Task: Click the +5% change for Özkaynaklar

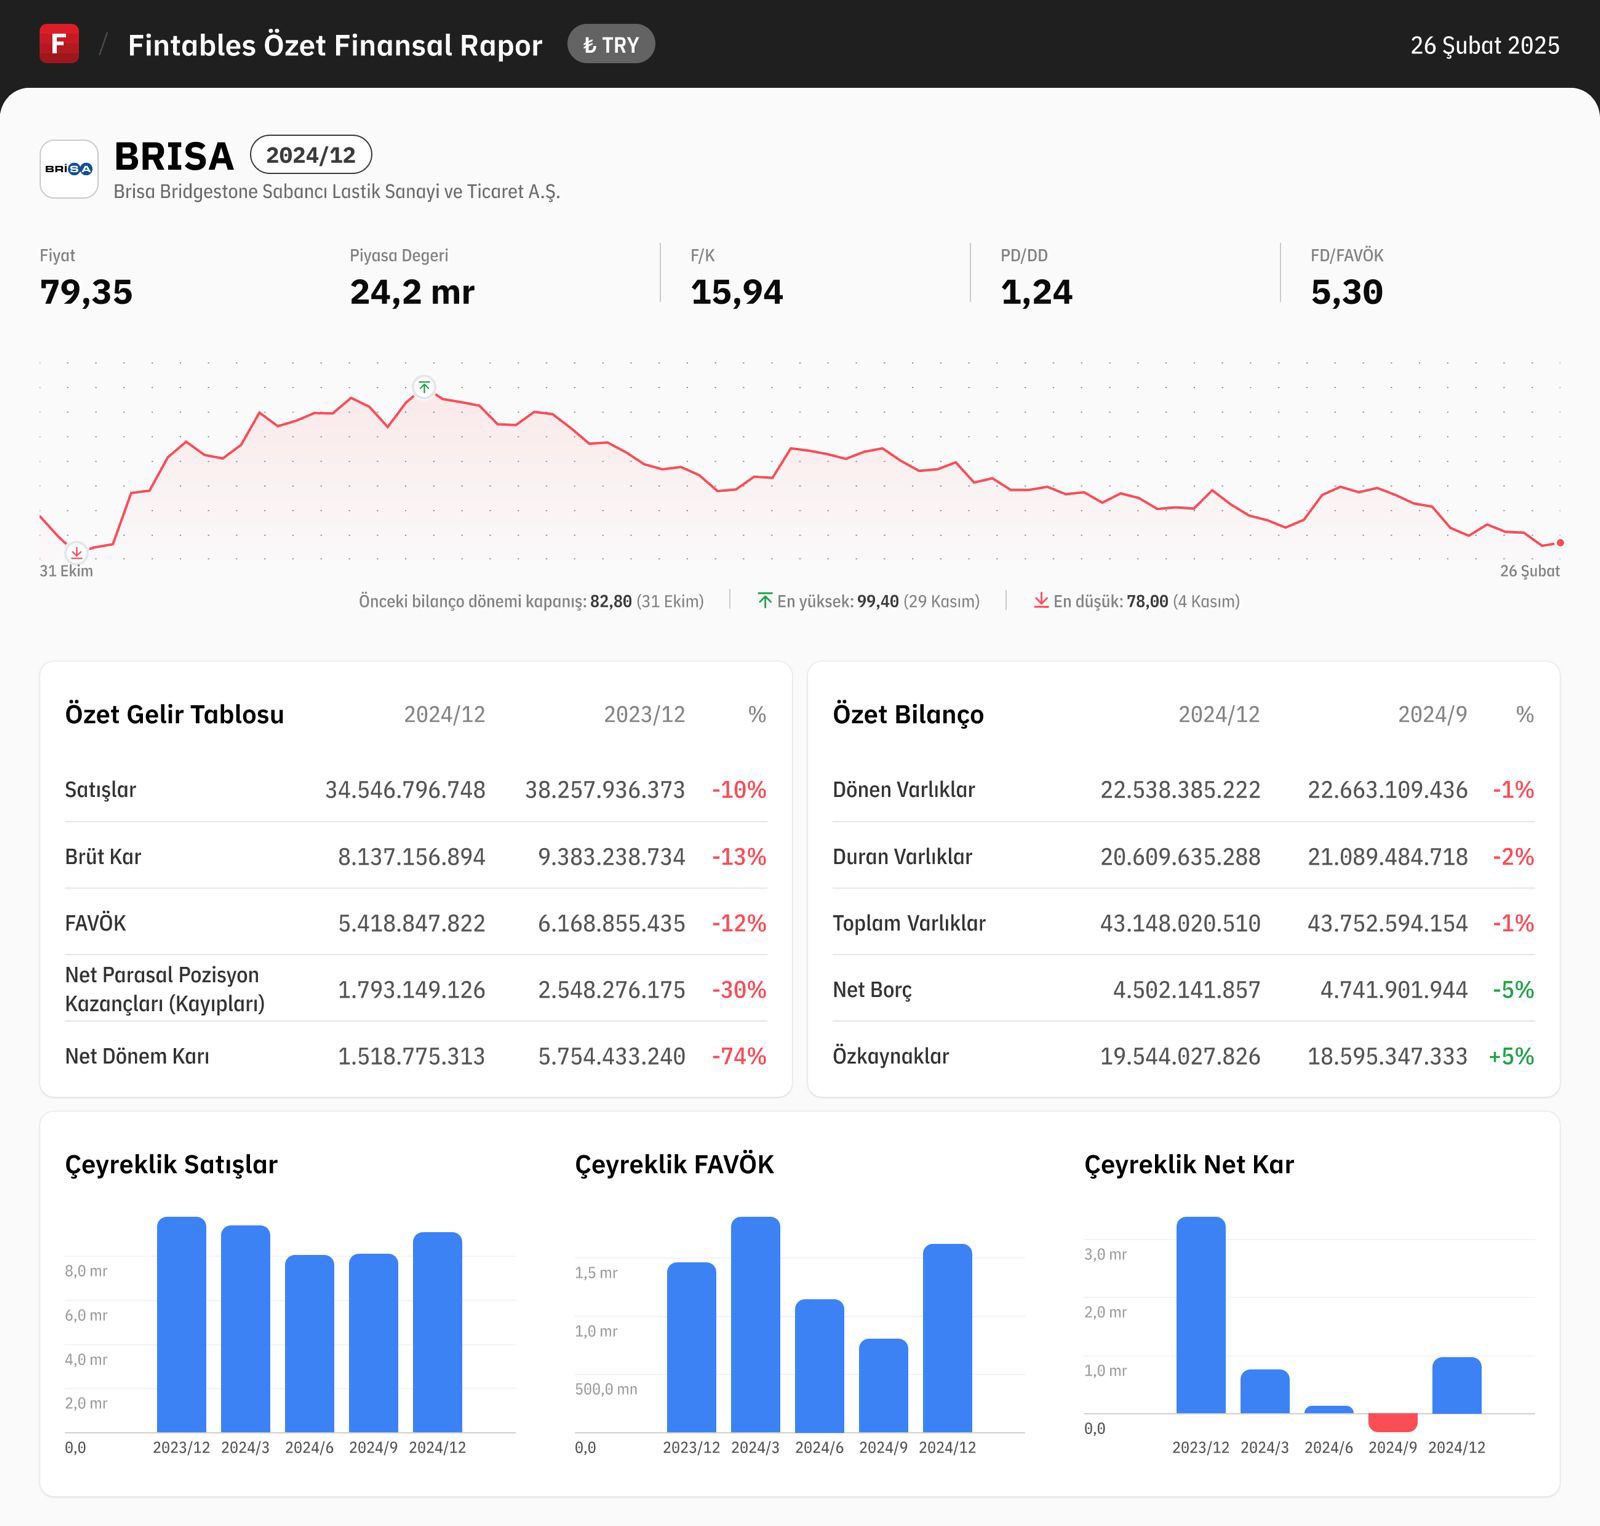Action: click(1511, 1056)
